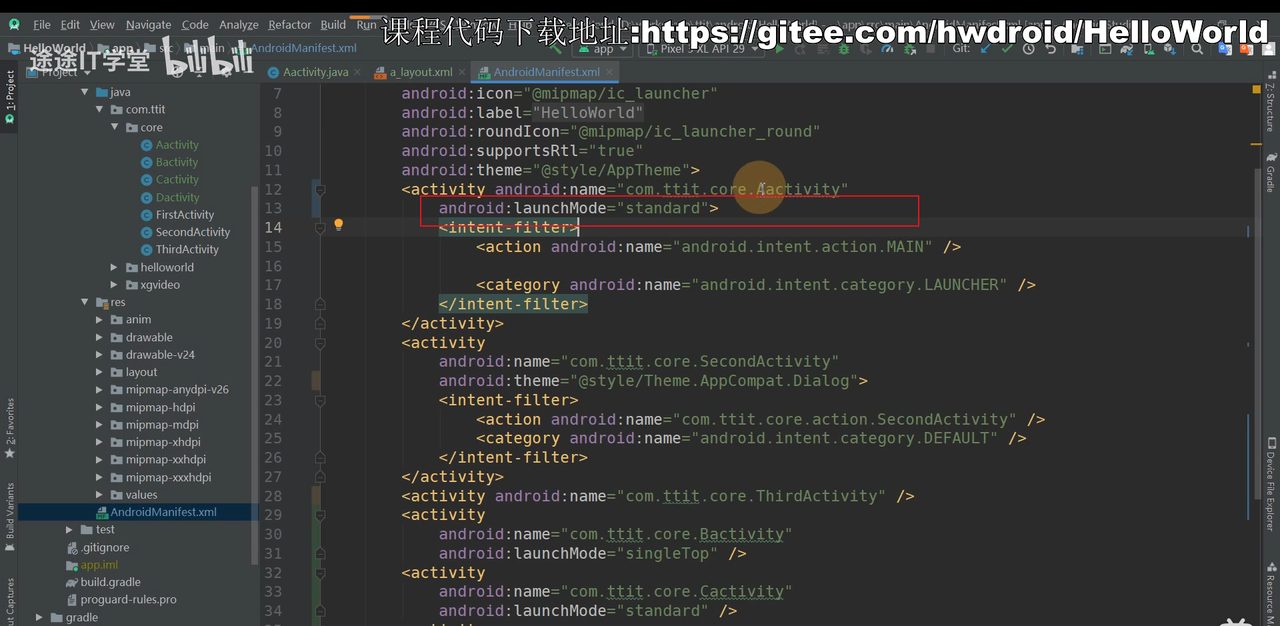Select Cactivity in the project tree
This screenshot has width=1280, height=626.
(x=177, y=179)
